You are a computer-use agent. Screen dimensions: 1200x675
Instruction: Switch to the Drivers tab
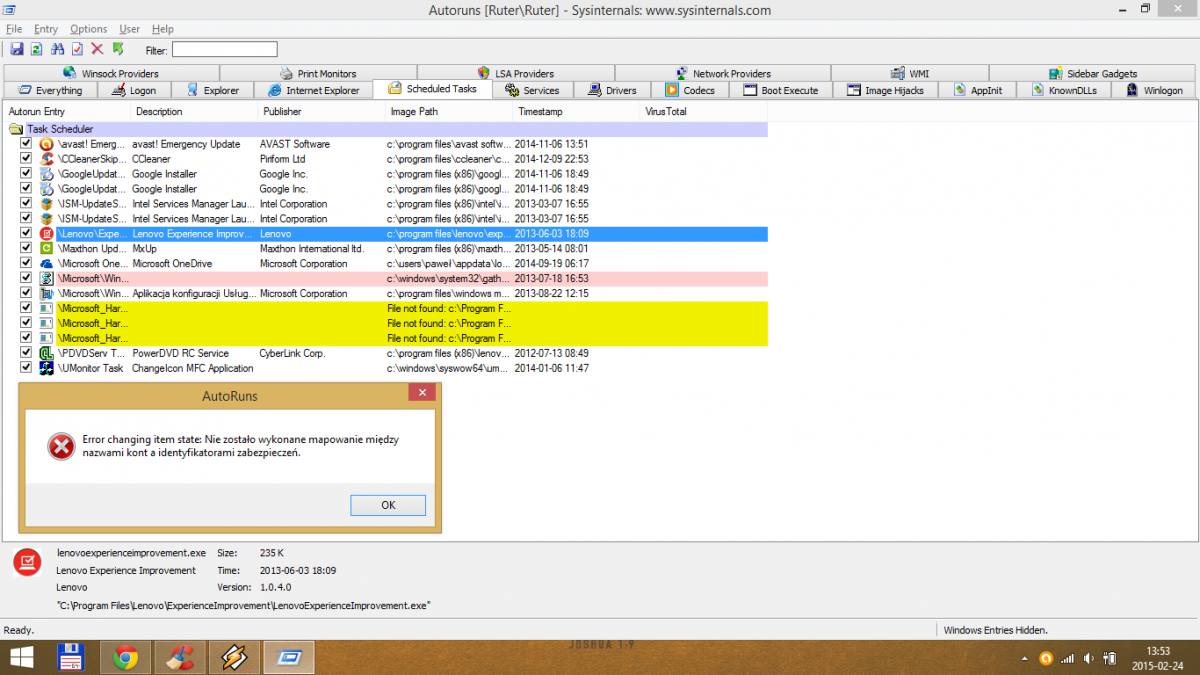point(611,90)
